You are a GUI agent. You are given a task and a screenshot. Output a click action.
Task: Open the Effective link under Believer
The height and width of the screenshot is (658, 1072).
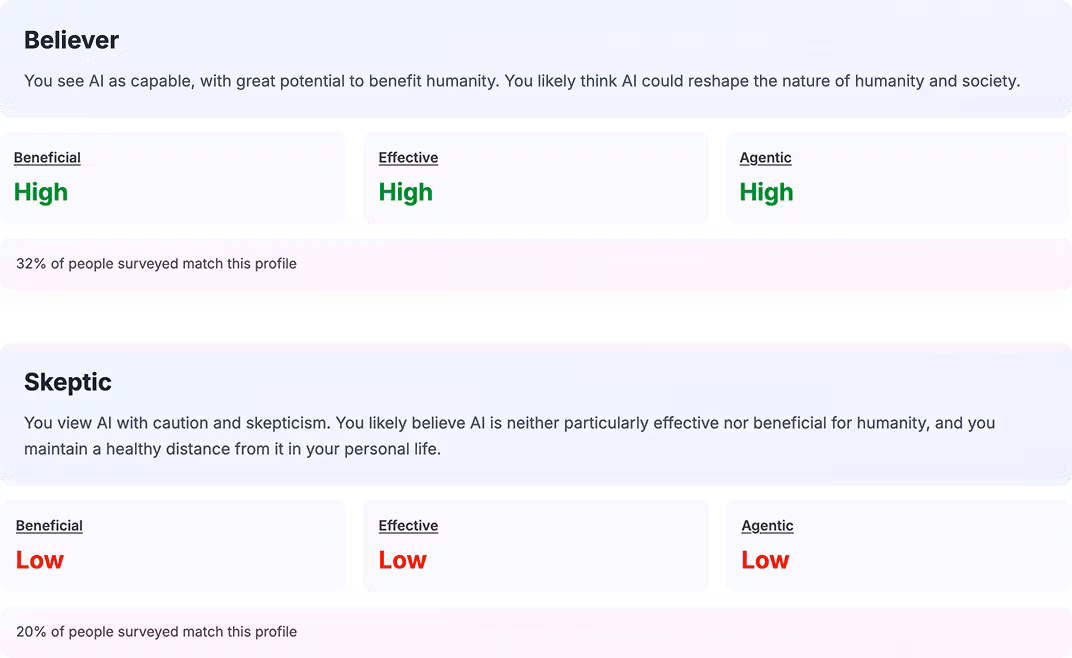408,158
